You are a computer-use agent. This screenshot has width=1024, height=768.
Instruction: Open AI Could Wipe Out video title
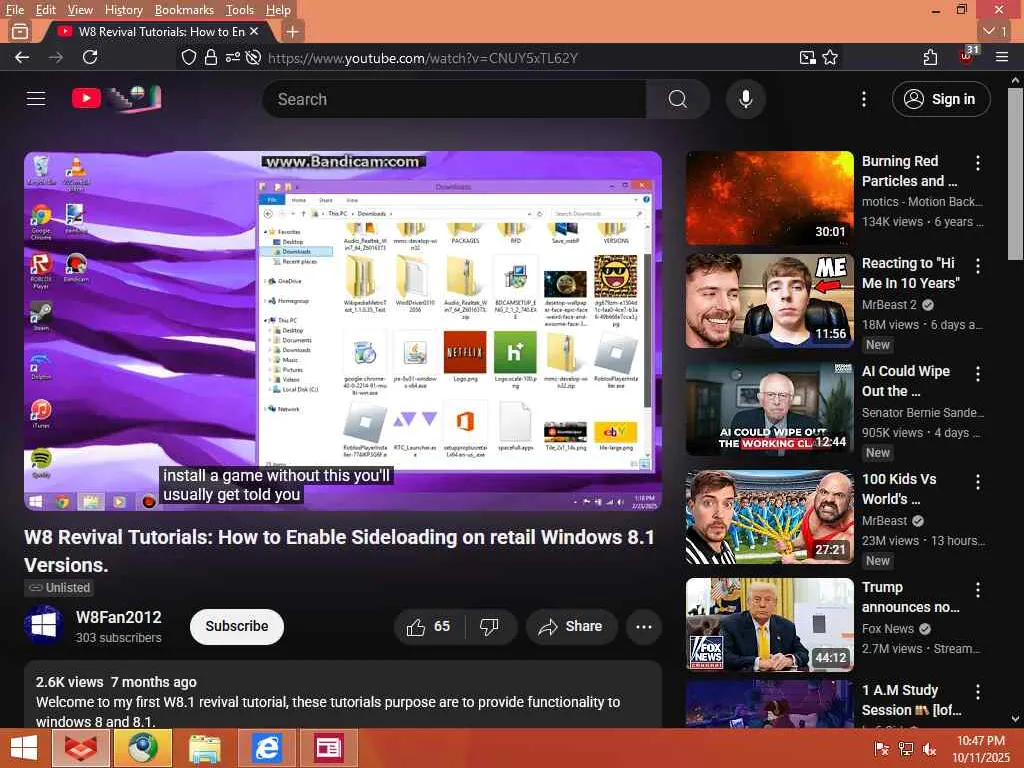(x=906, y=381)
